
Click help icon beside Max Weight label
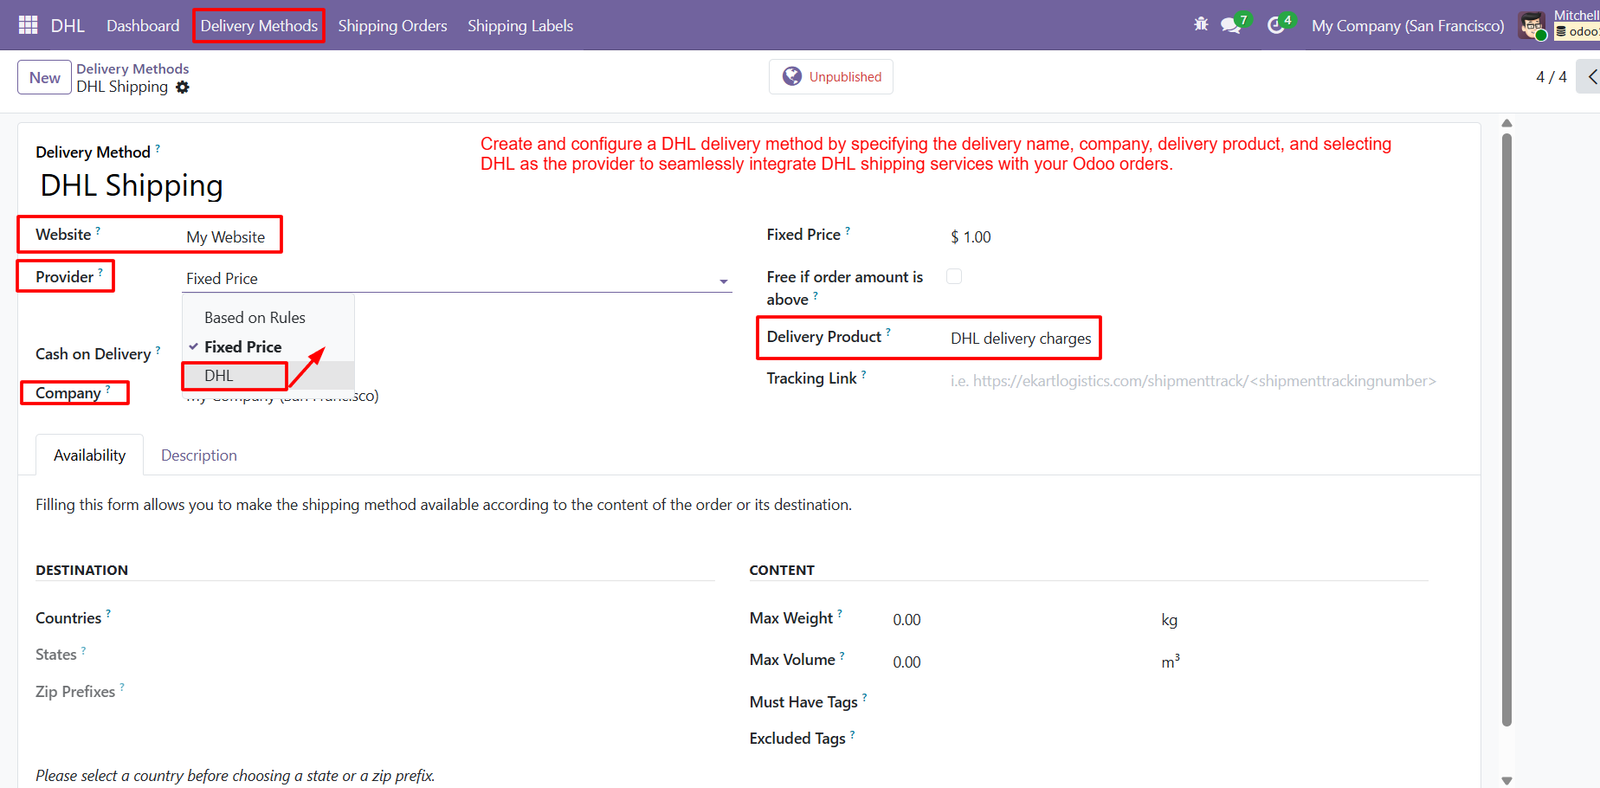tap(840, 613)
